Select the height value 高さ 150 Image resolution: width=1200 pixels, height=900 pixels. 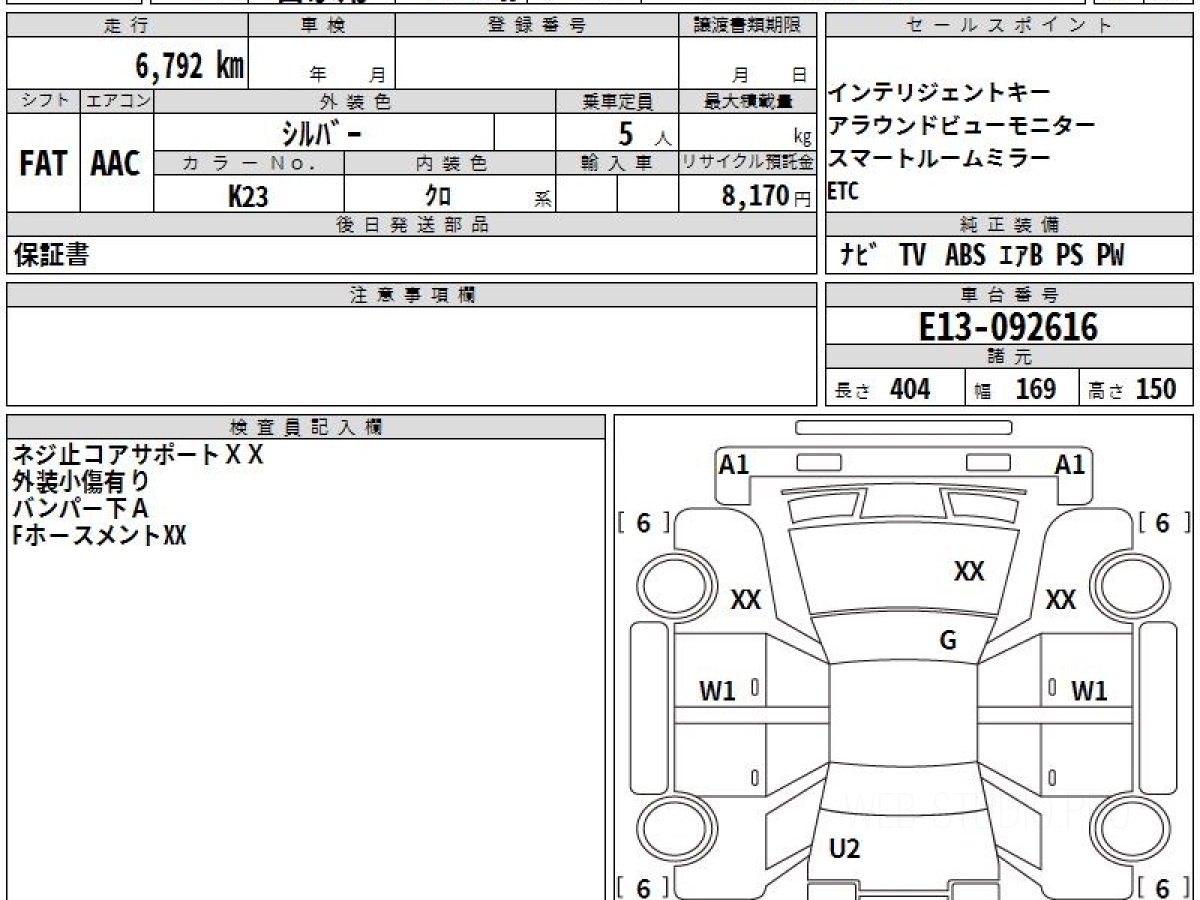tap(1132, 389)
